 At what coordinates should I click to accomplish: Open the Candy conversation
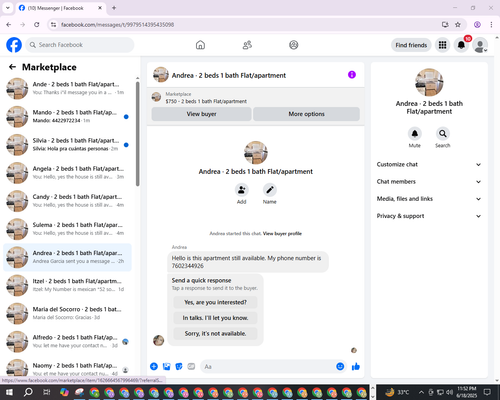pos(68,201)
